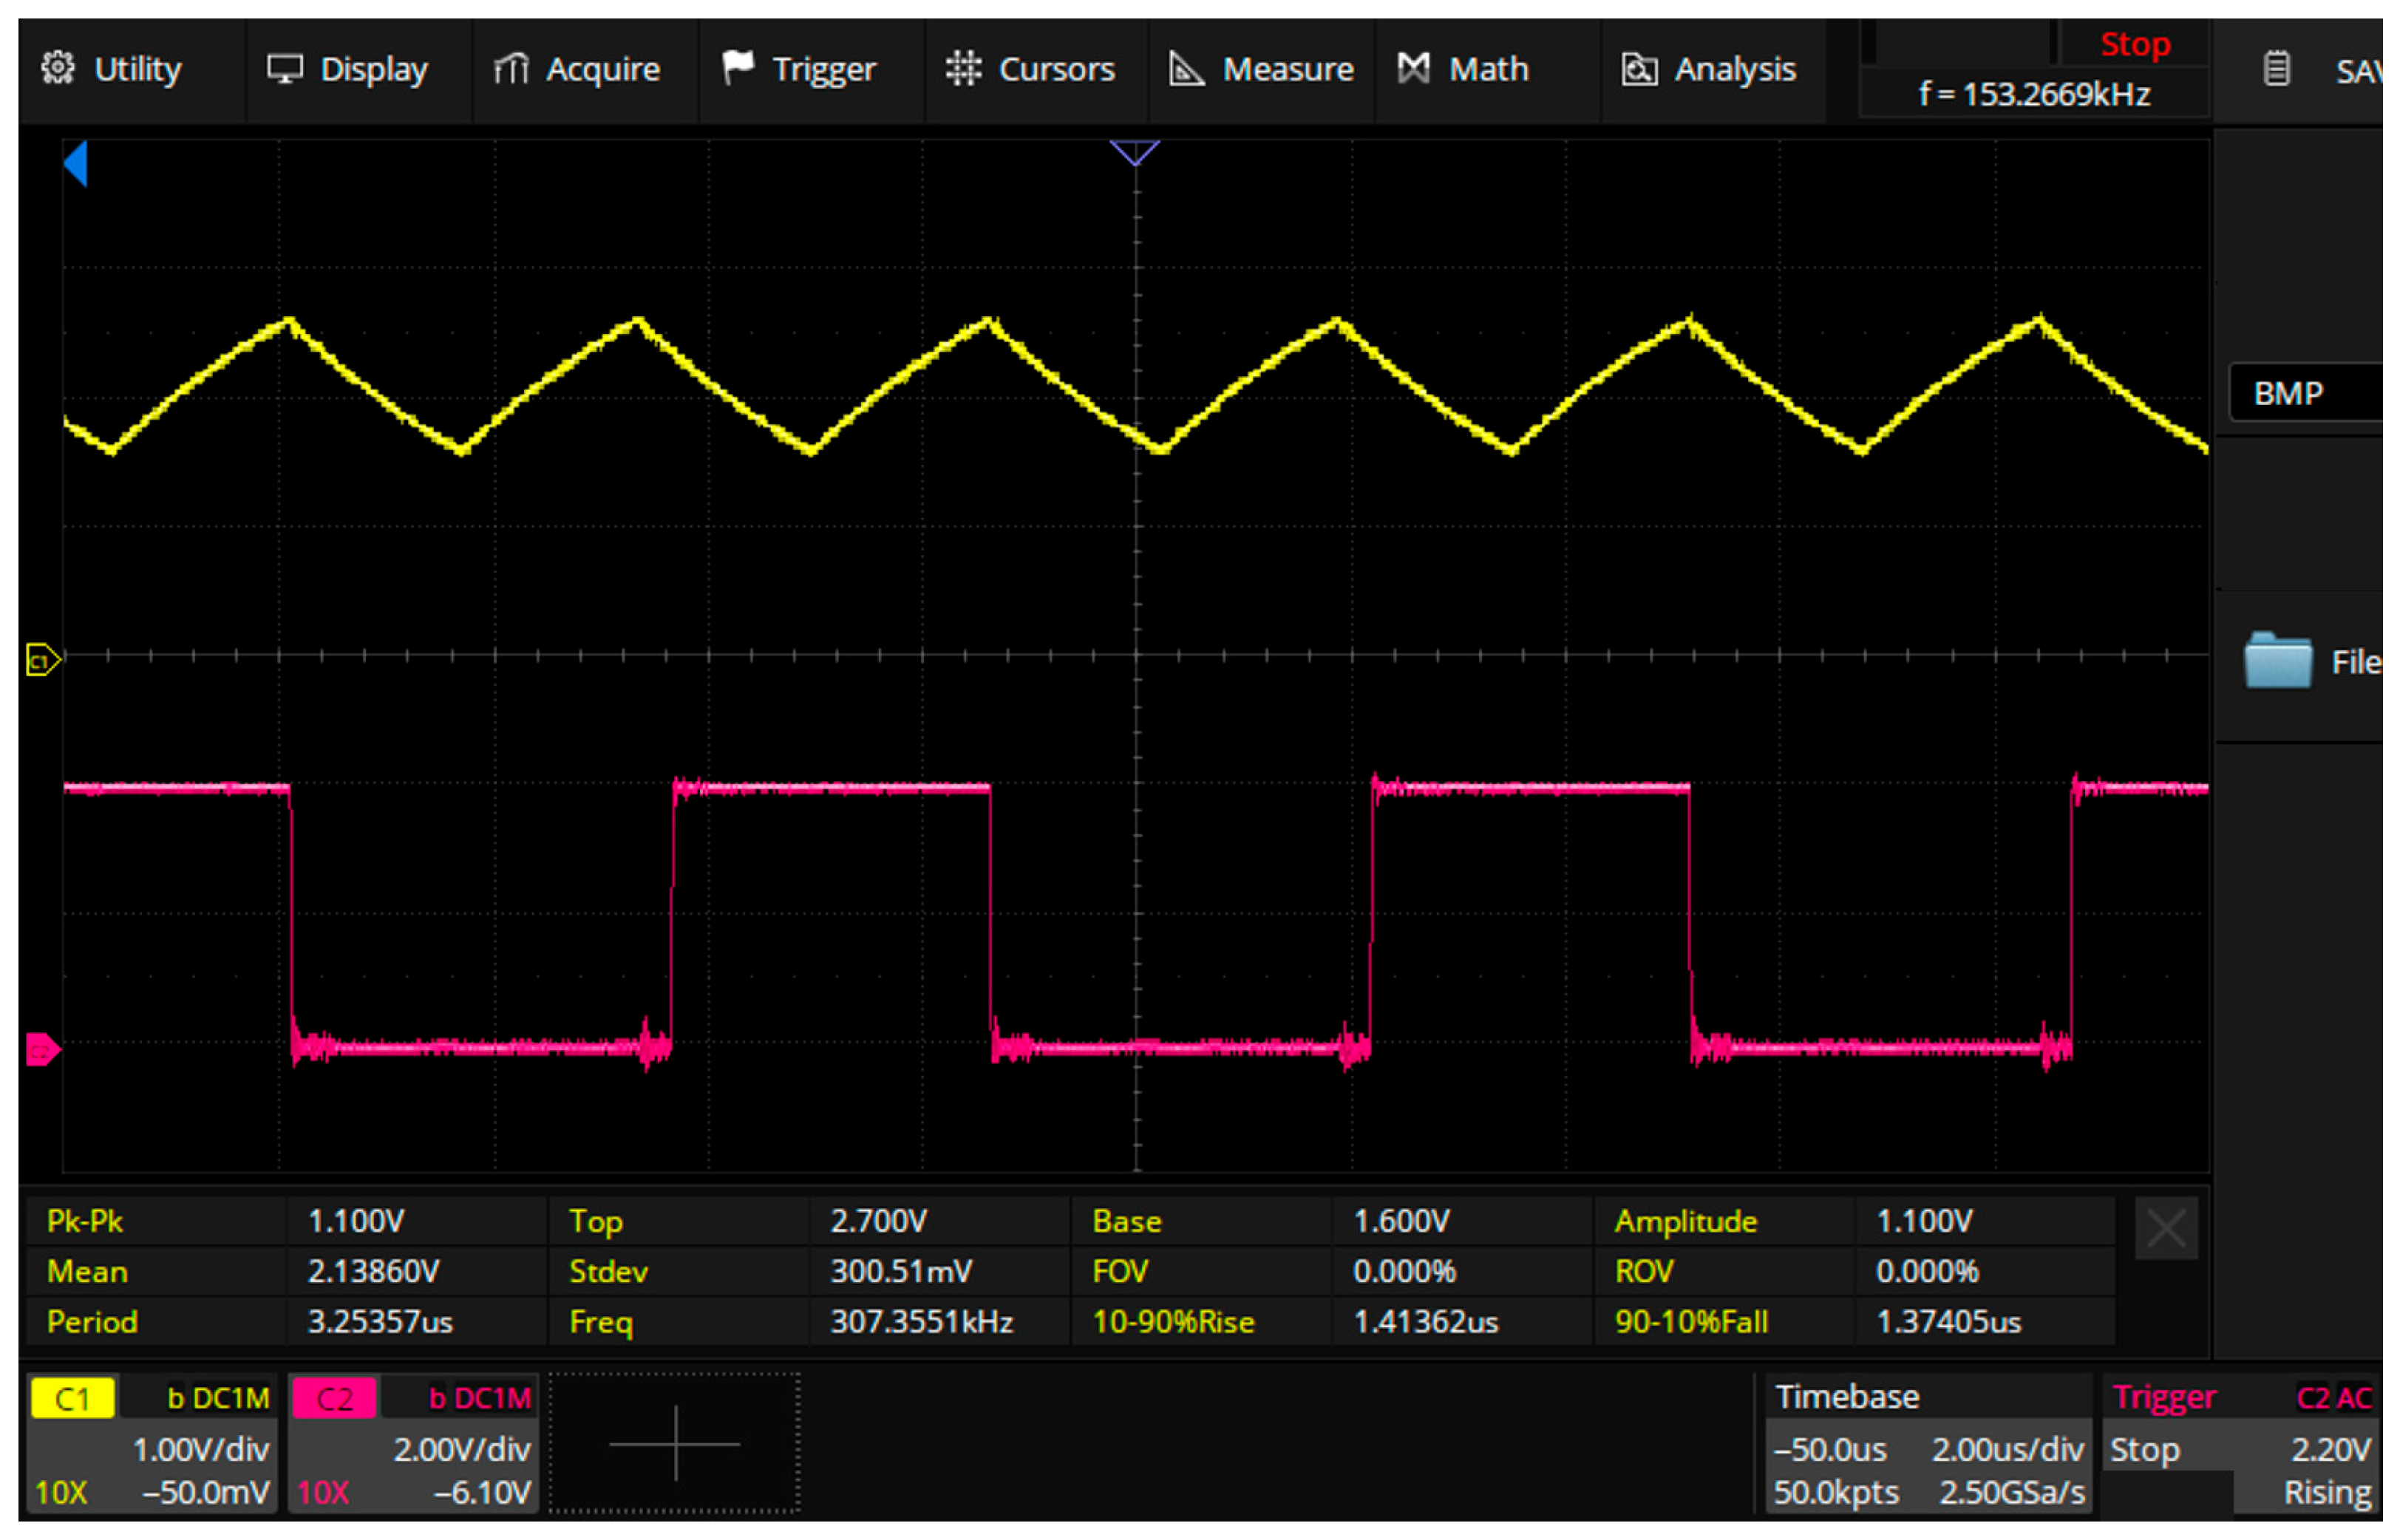The image size is (2400, 1540).
Task: Toggle the pink C2 channel label
Action: pyautogui.click(x=334, y=1398)
